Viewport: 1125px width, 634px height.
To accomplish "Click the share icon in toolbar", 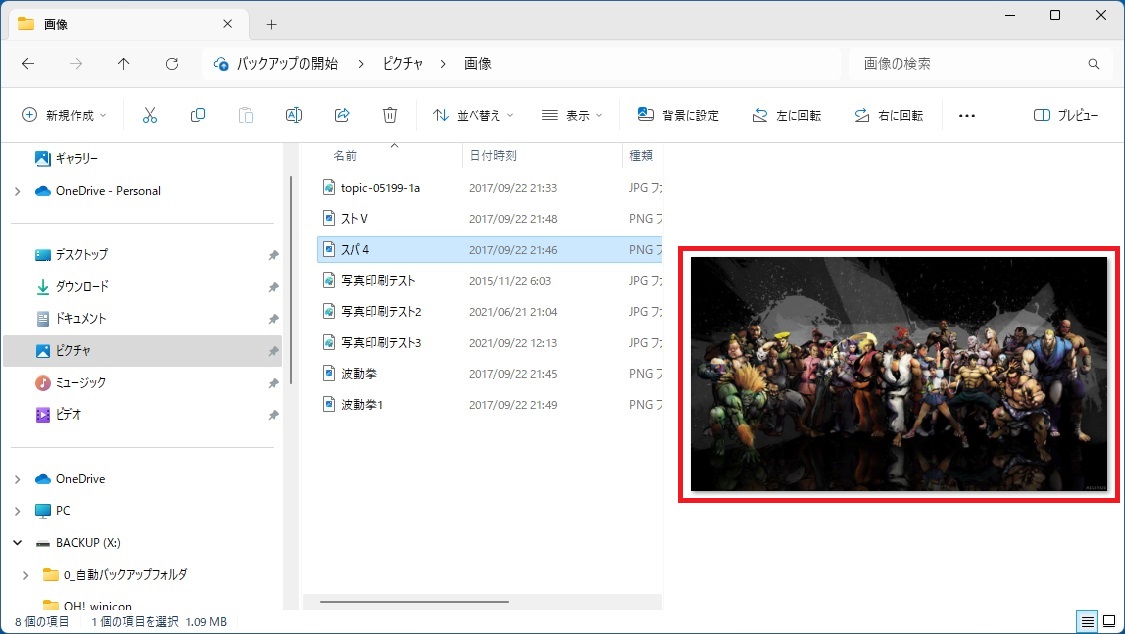I will coord(342,115).
